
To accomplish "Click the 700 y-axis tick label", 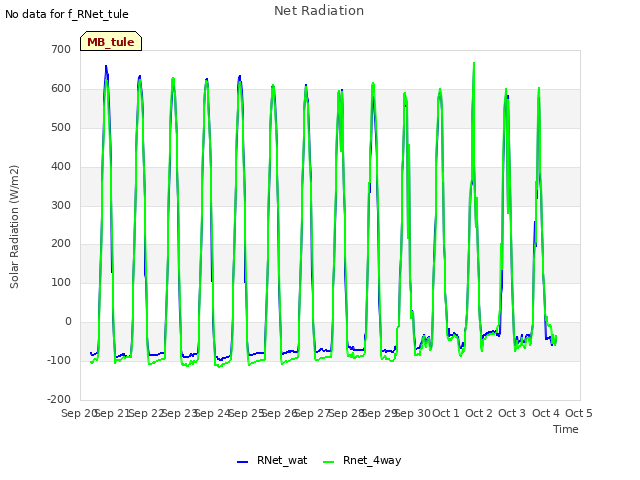I will [61, 49].
